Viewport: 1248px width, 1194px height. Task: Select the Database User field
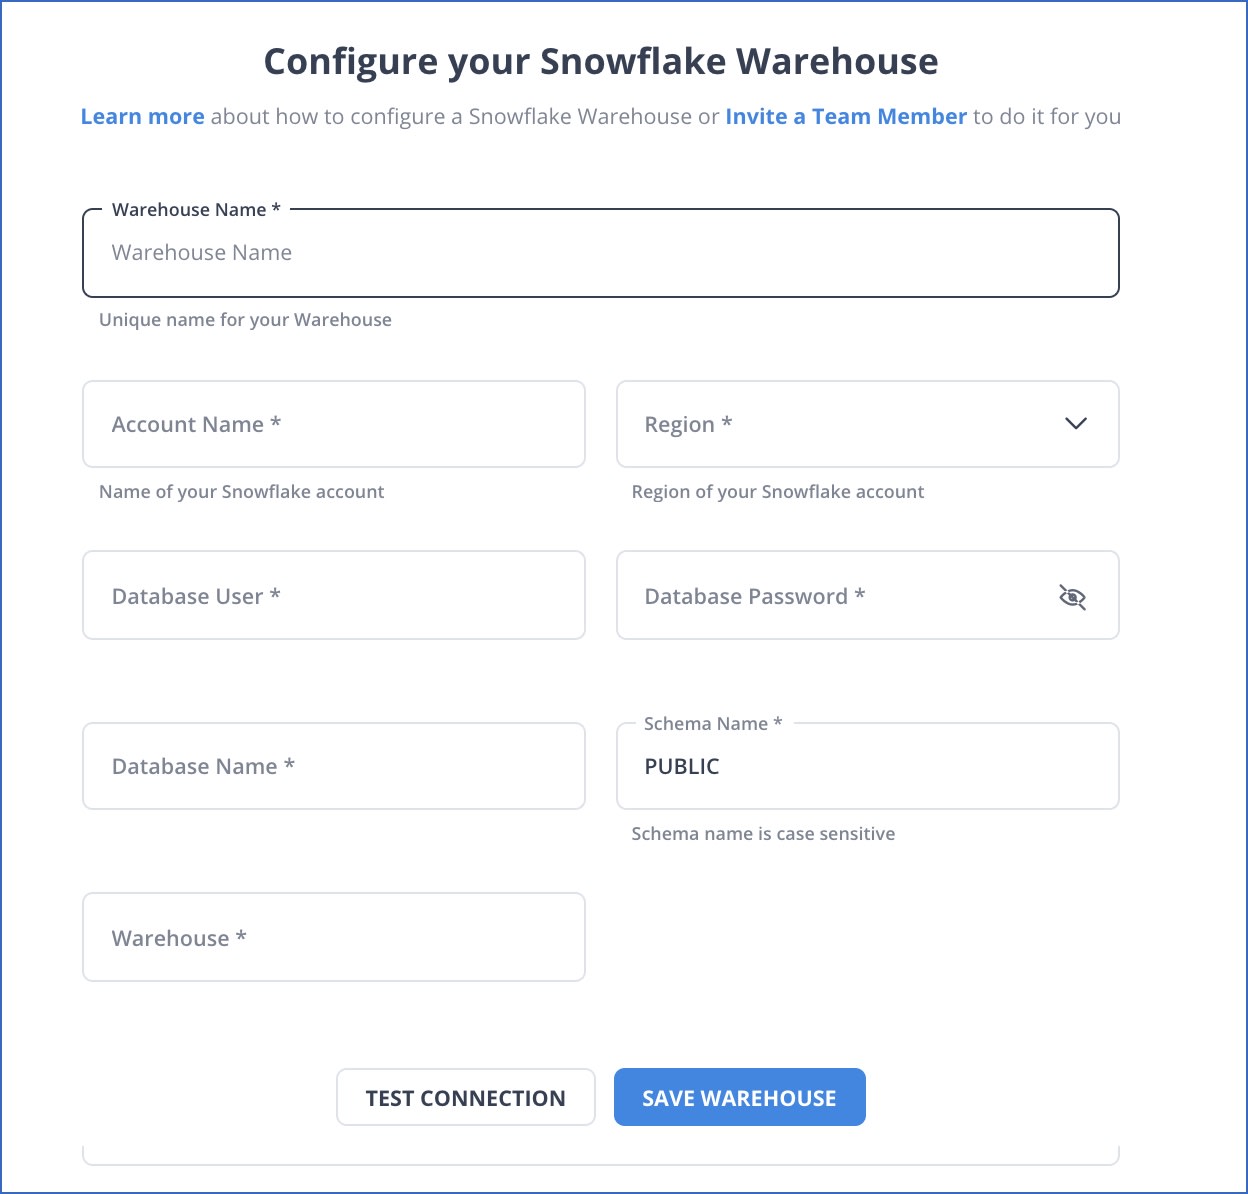[334, 596]
